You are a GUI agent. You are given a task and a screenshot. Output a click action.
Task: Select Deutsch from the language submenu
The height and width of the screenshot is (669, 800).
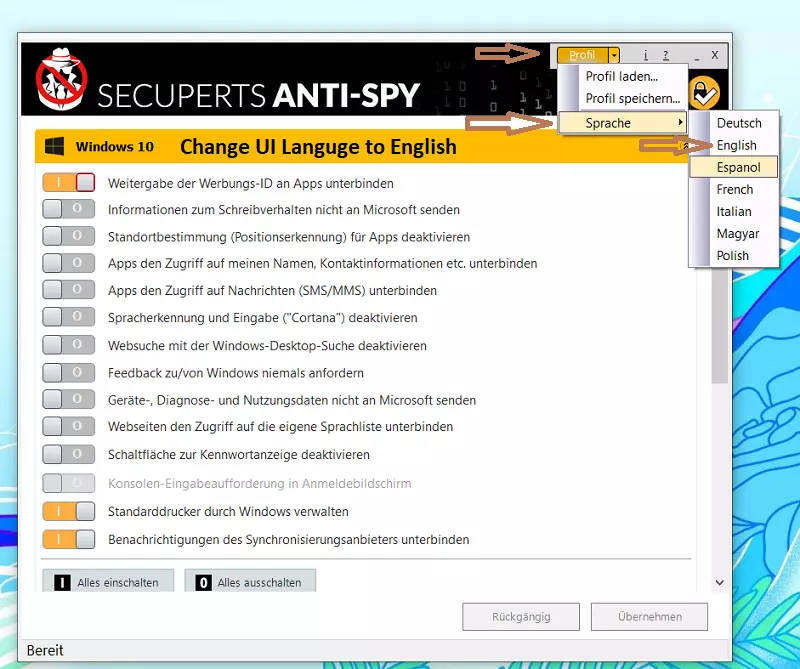739,123
